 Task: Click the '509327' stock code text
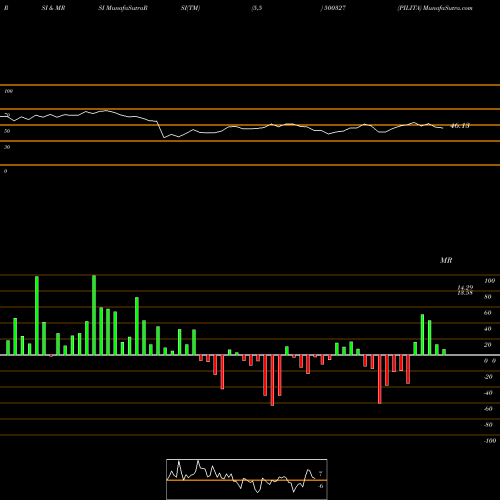[335, 8]
